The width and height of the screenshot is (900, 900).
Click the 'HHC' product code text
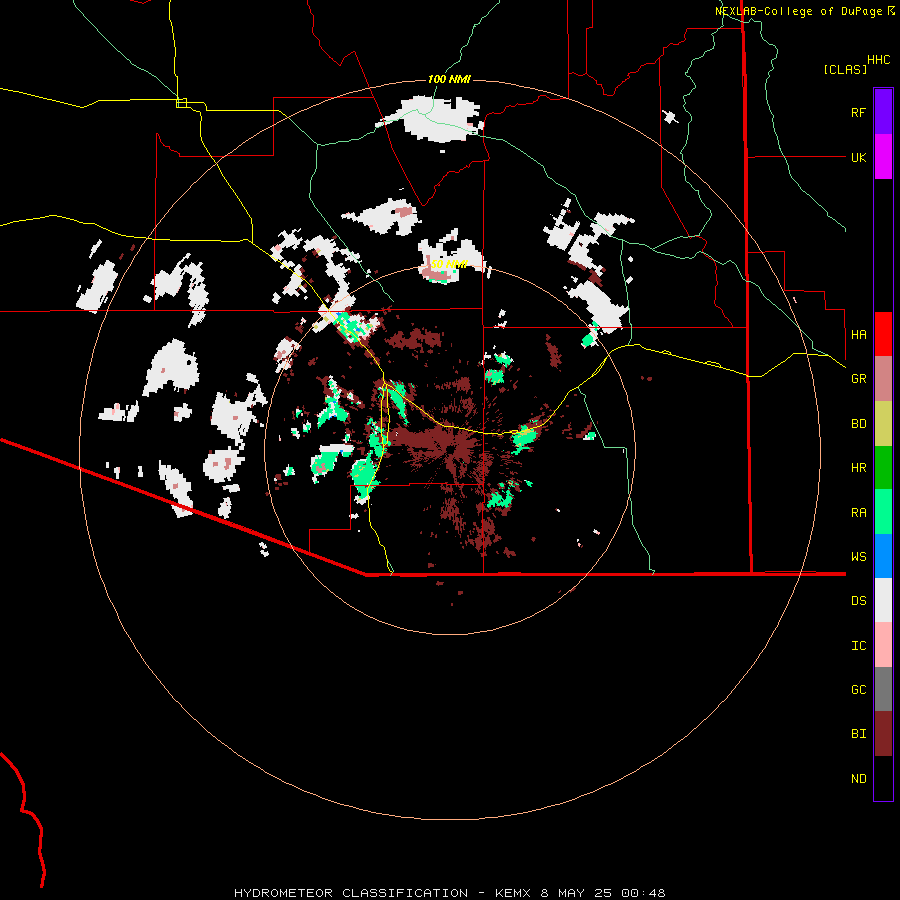[x=879, y=60]
